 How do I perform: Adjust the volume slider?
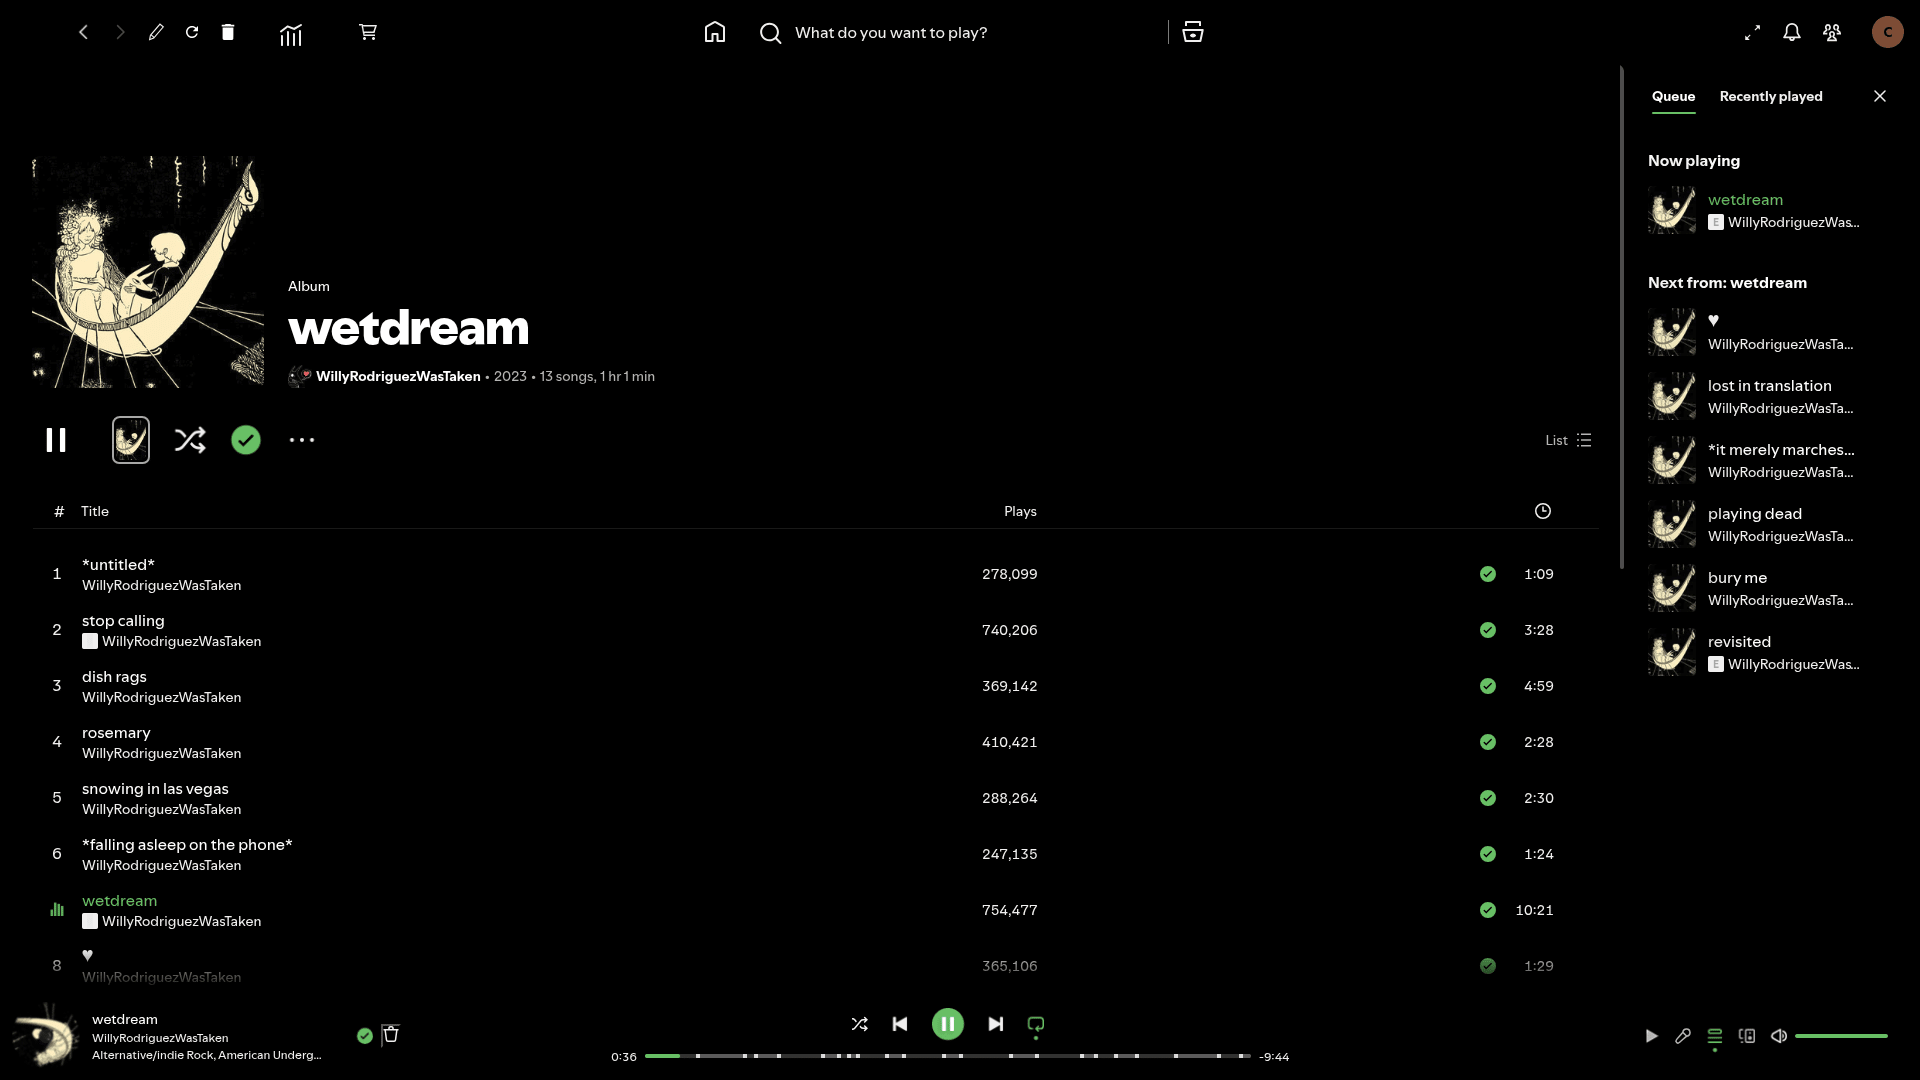click(1841, 1036)
